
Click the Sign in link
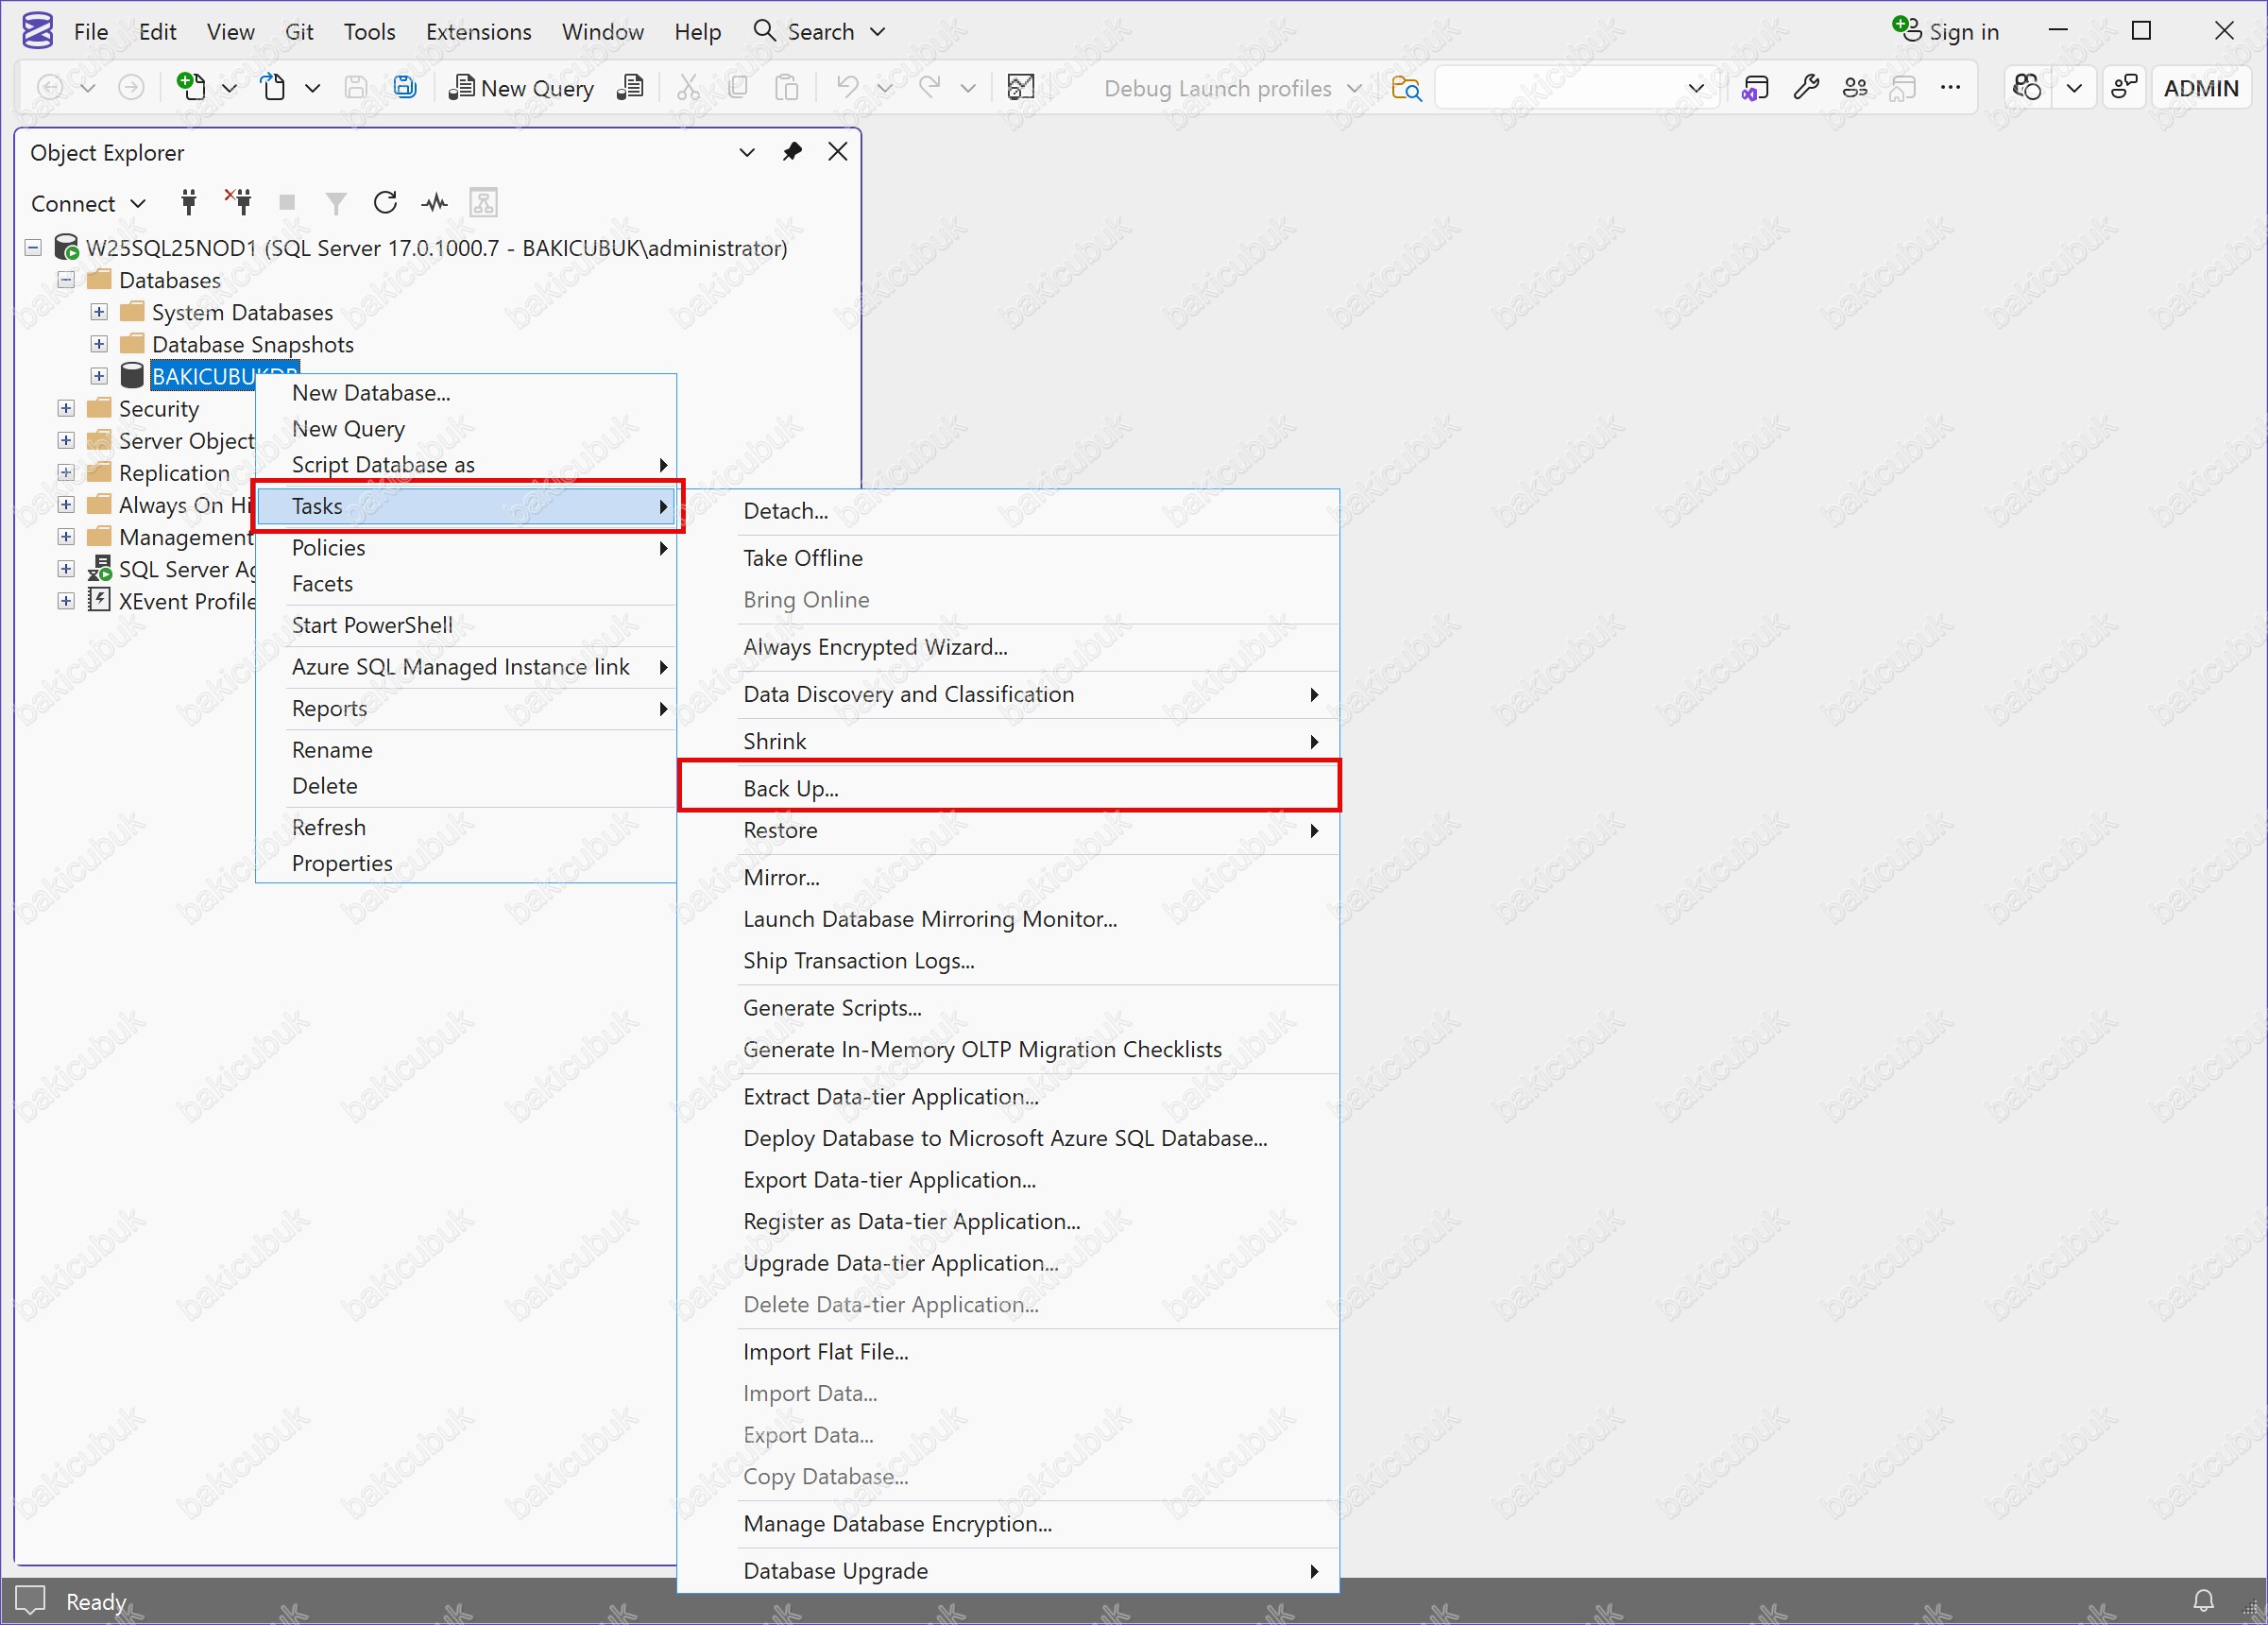tap(1962, 31)
